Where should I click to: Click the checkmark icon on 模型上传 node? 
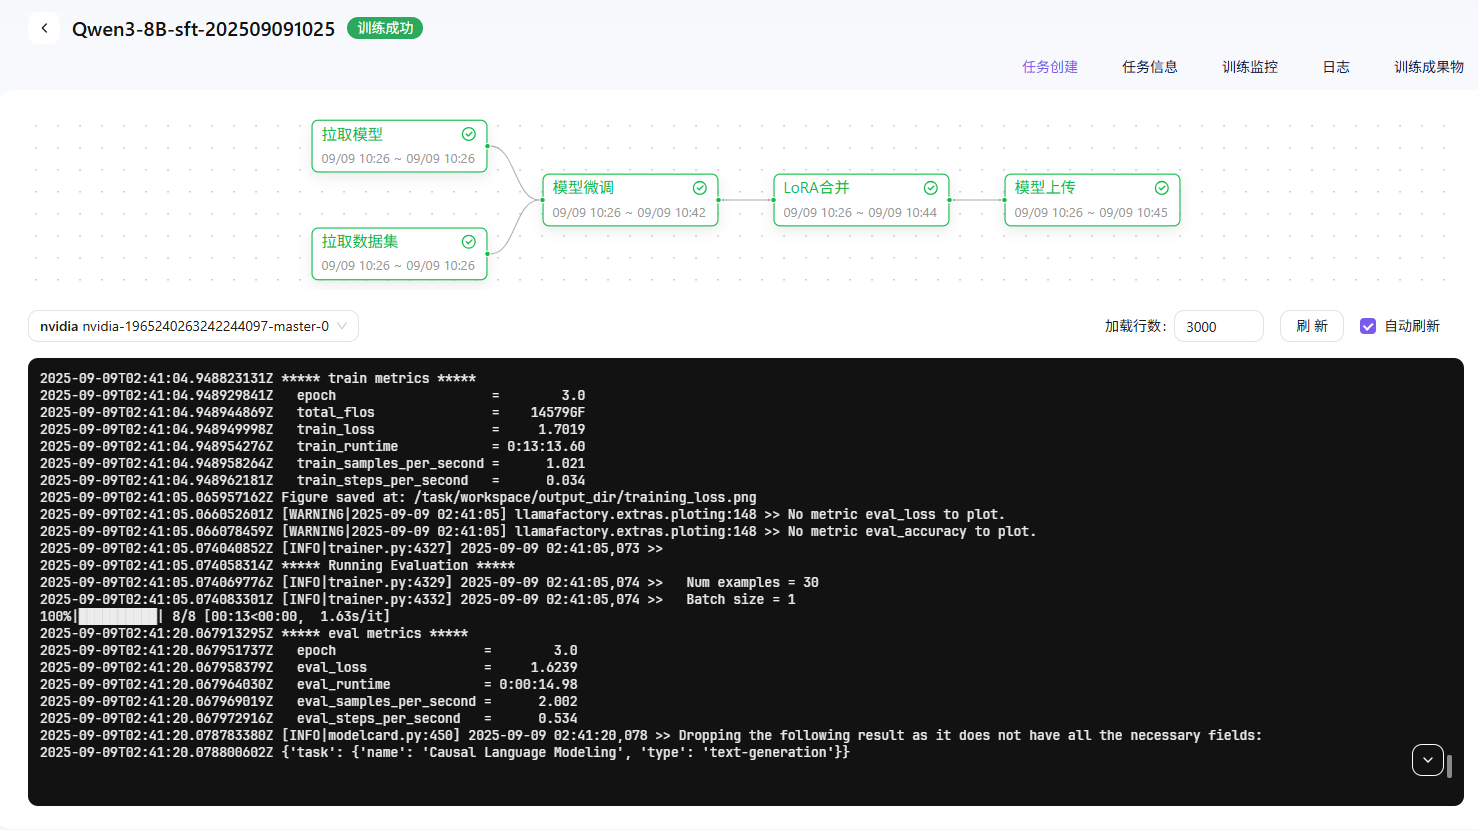(1162, 188)
